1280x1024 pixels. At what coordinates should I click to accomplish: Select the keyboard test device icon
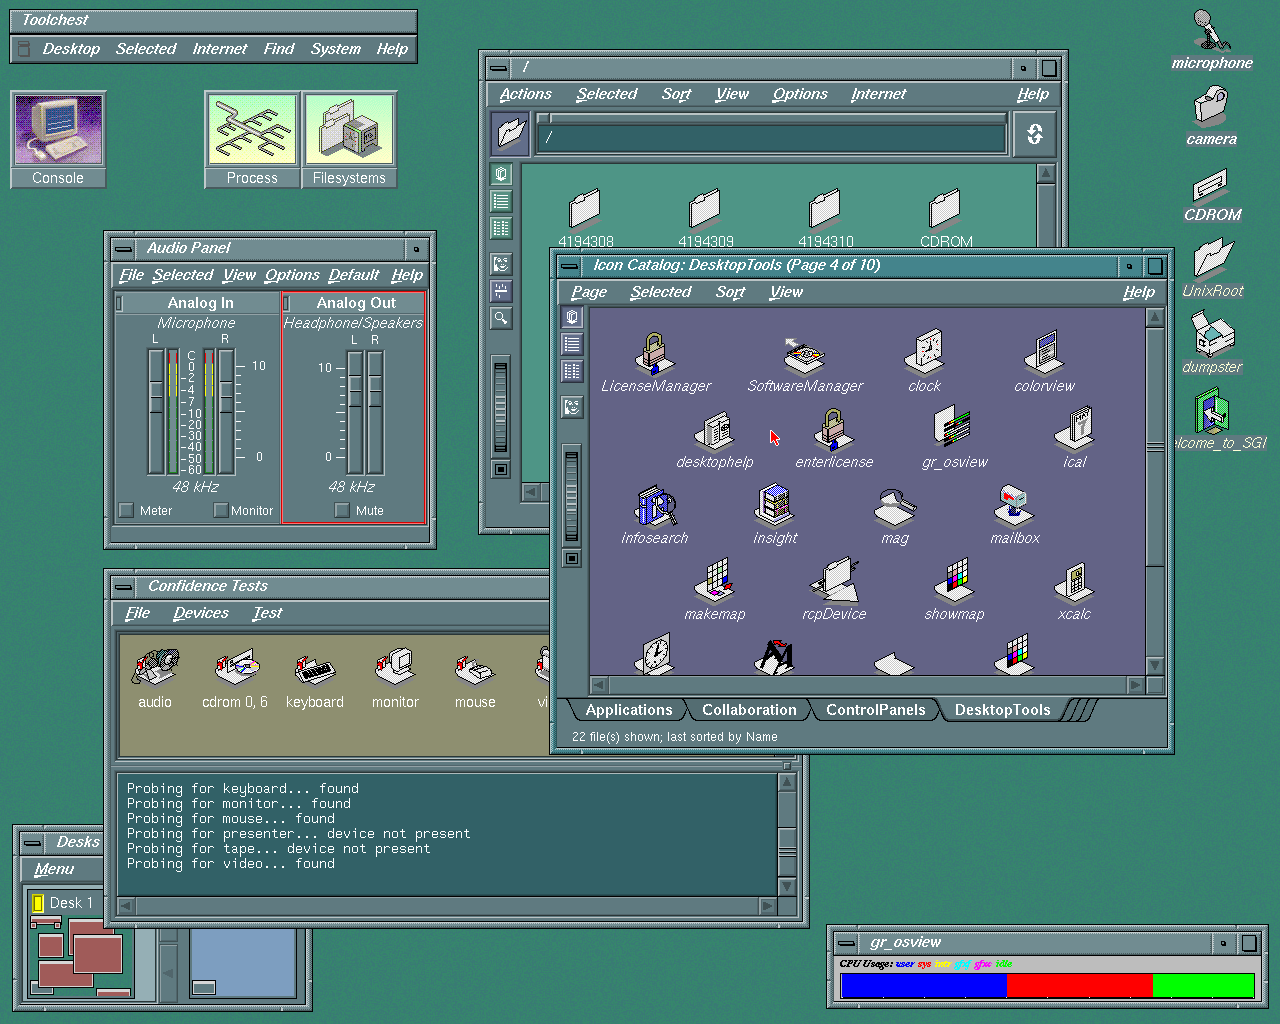click(314, 668)
